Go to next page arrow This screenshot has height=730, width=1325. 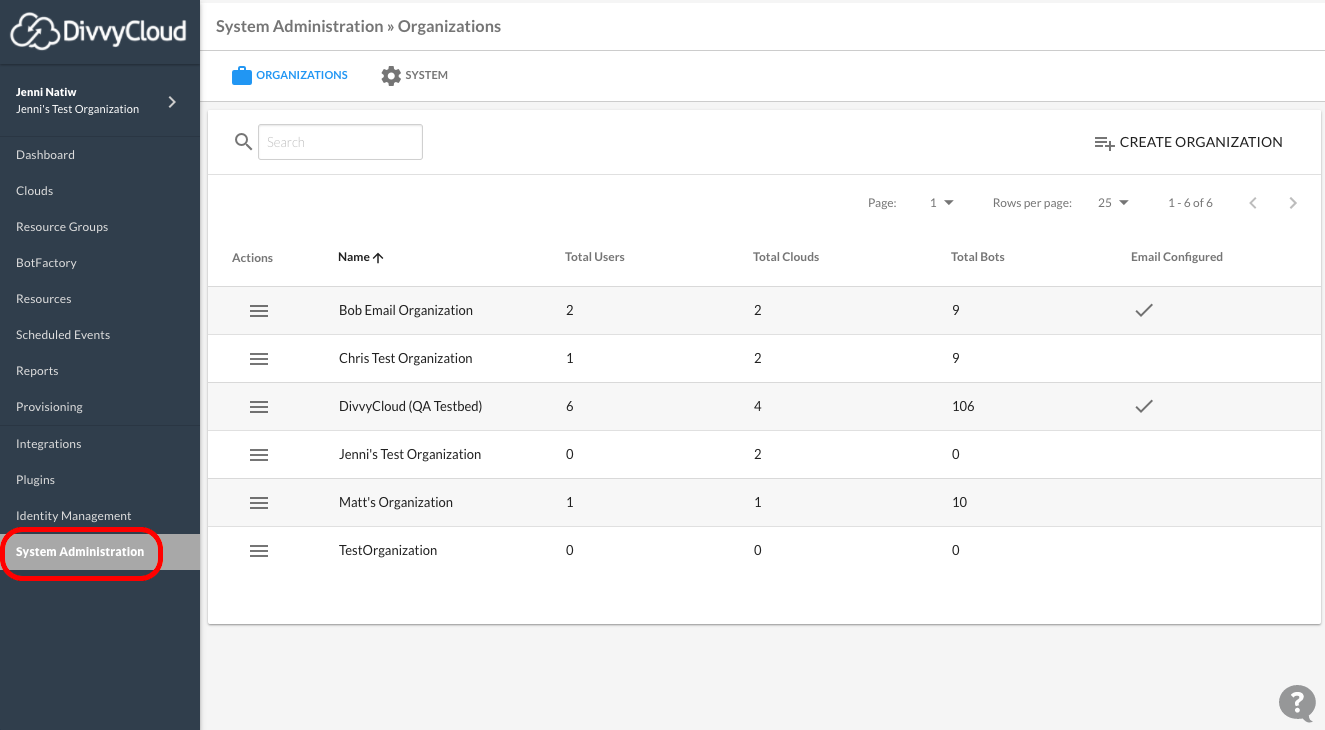pyautogui.click(x=1293, y=203)
